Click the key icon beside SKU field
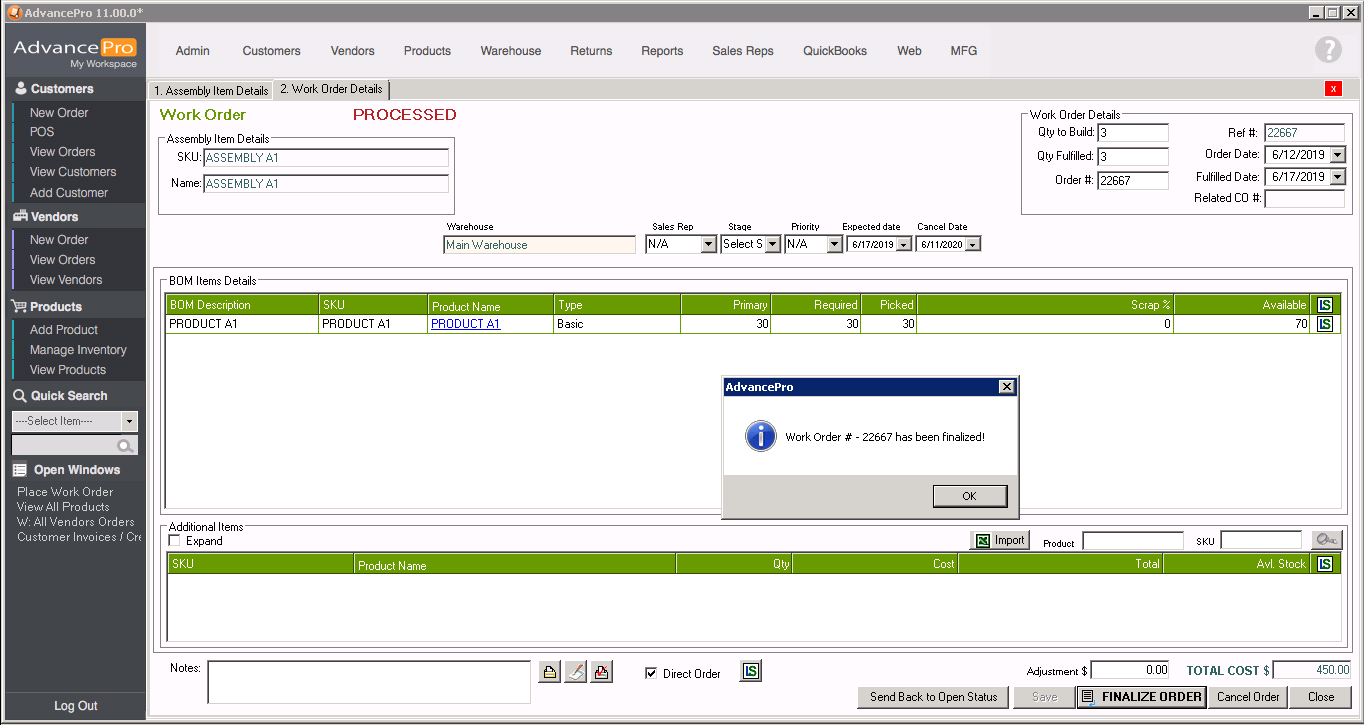Viewport: 1364px width, 725px height. point(1326,540)
